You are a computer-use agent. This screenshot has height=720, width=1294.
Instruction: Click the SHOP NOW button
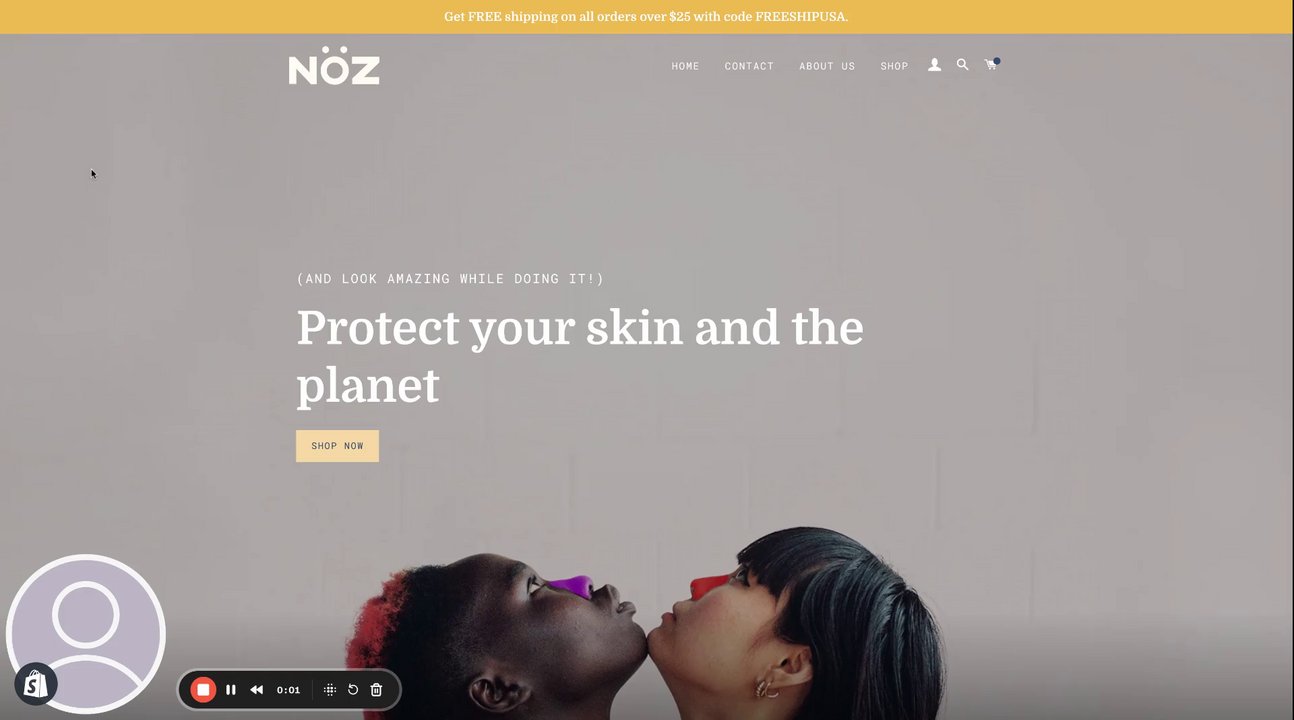tap(337, 446)
